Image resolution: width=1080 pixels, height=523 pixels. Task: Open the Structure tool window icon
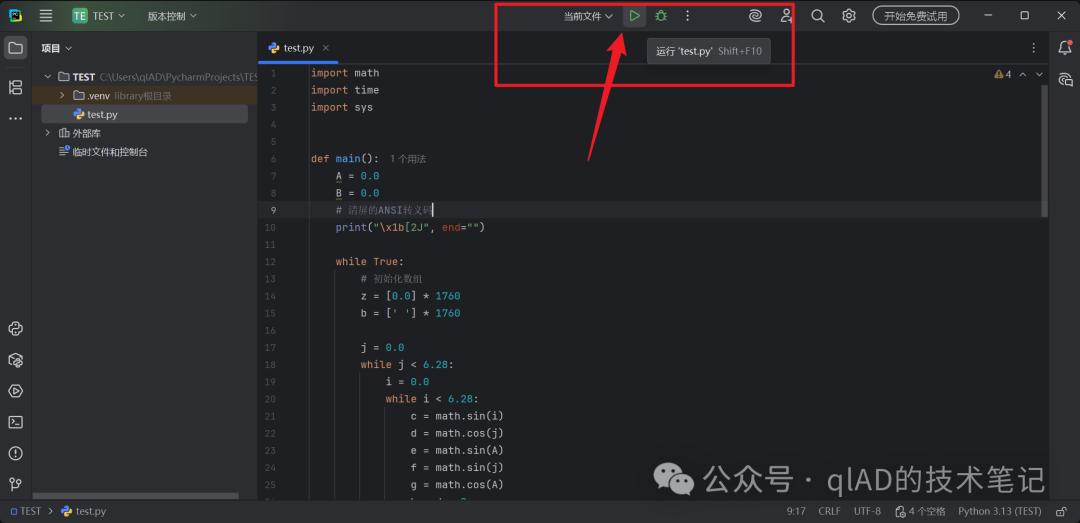[16, 87]
